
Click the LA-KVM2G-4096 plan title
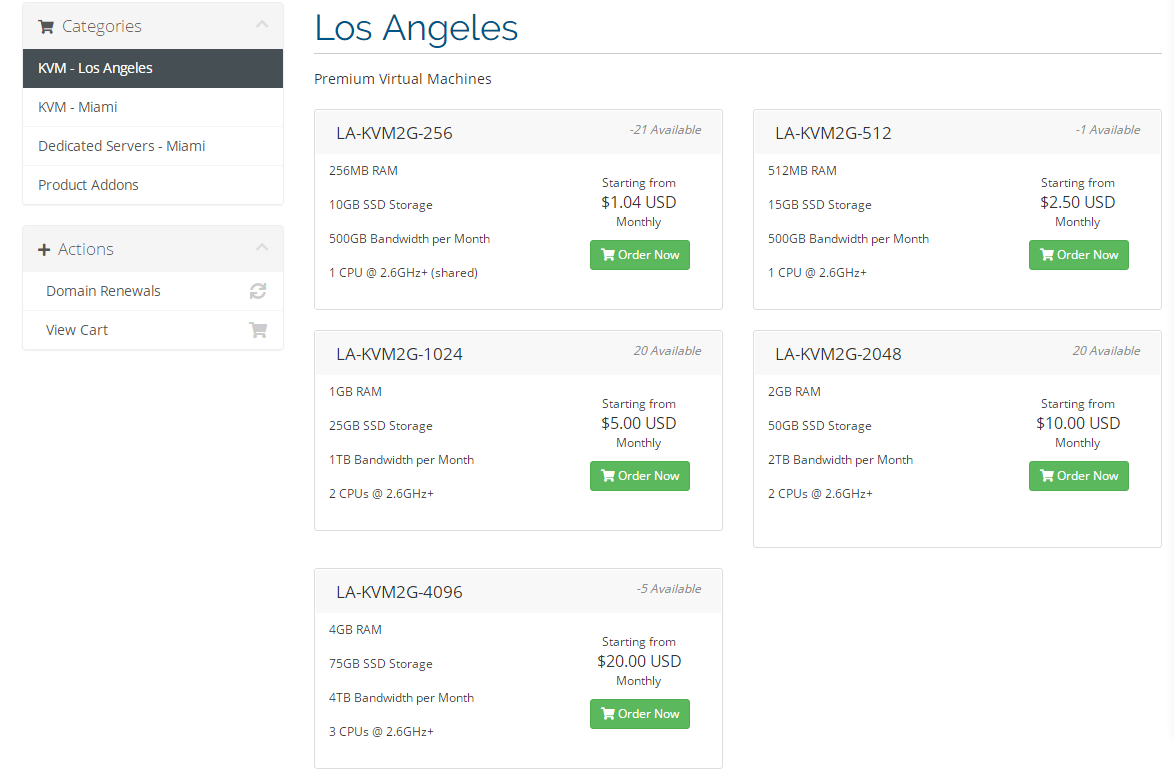coord(399,592)
